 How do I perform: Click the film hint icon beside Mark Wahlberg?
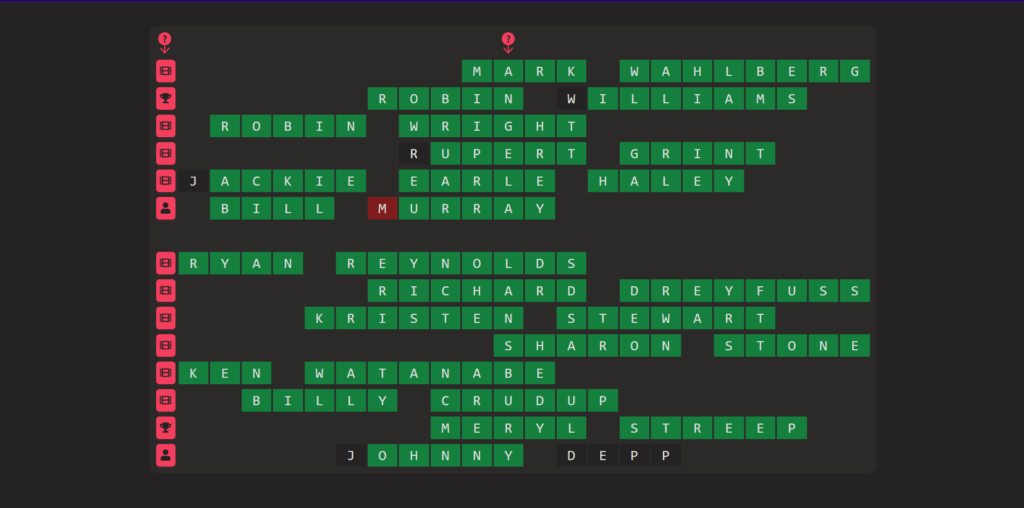[x=165, y=71]
